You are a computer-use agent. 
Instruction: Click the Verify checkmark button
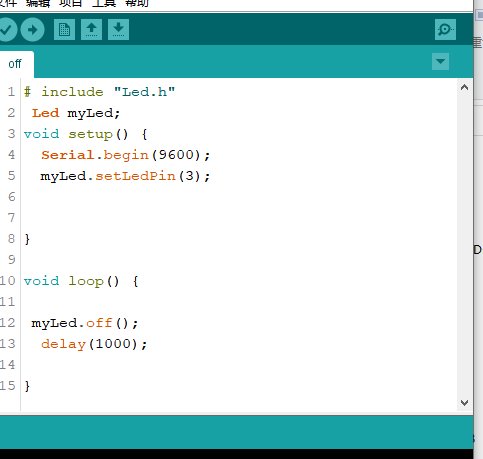6,30
